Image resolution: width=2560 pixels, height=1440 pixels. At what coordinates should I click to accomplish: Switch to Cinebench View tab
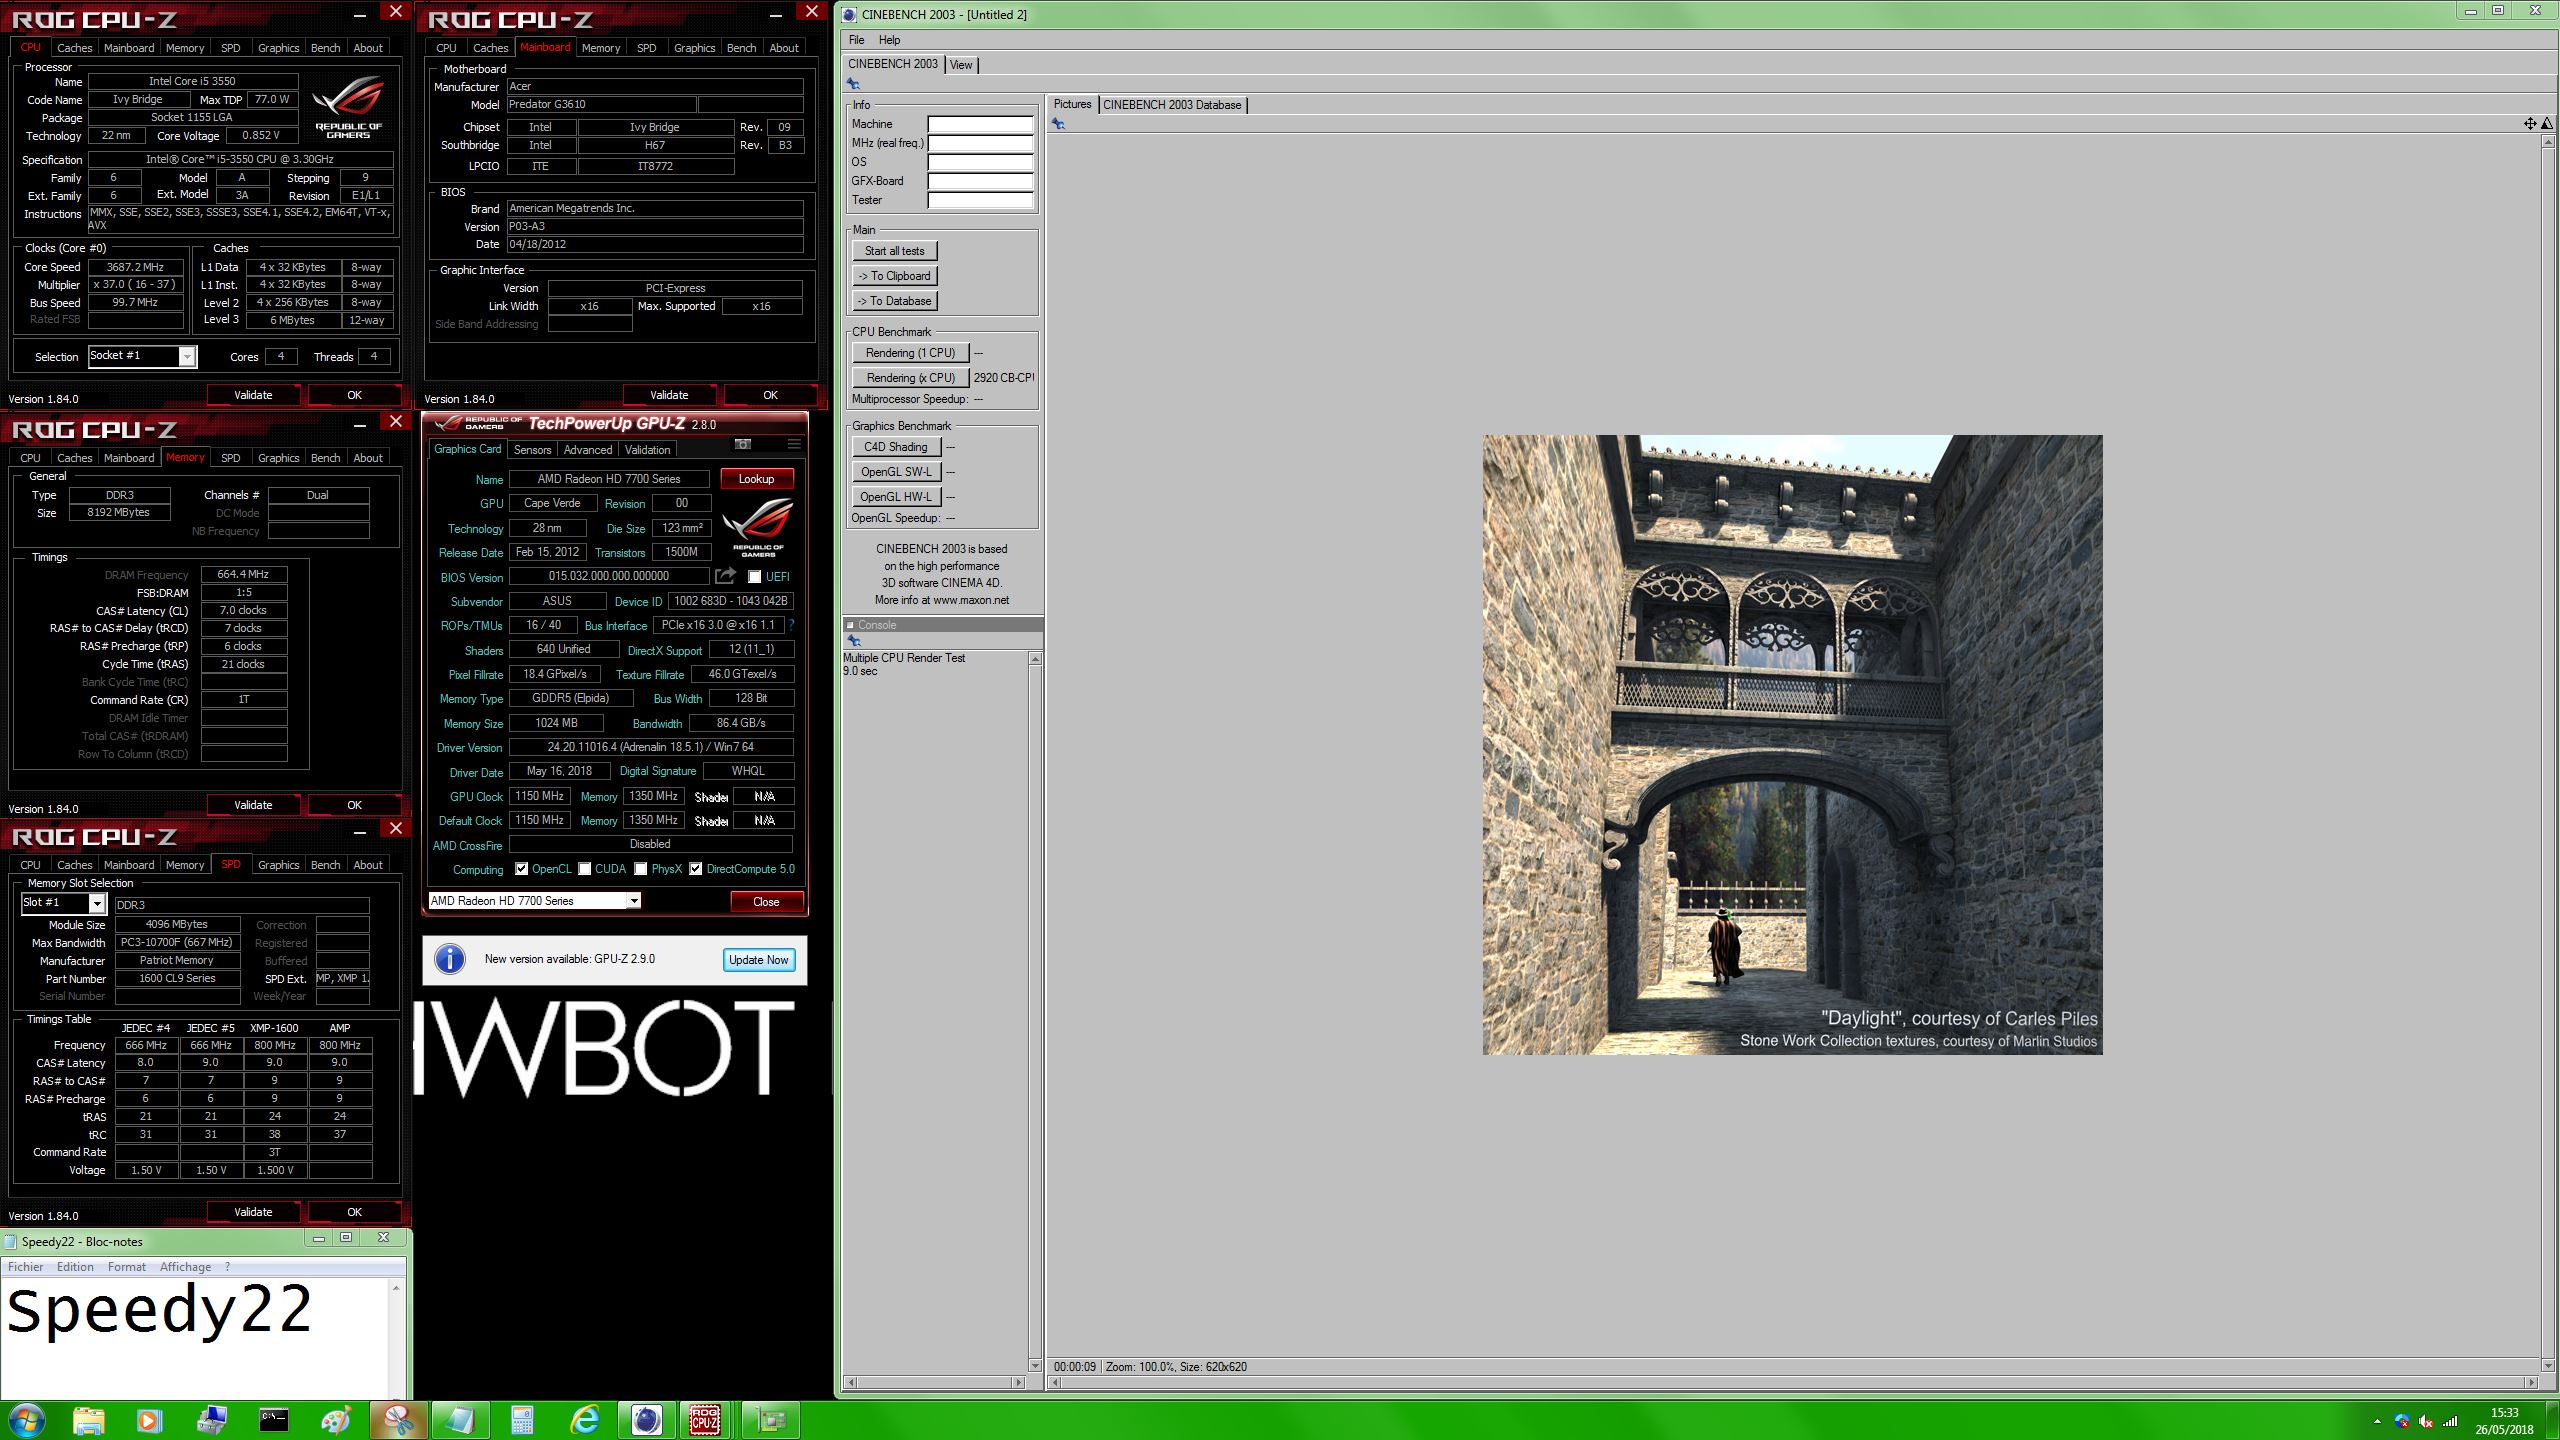961,65
